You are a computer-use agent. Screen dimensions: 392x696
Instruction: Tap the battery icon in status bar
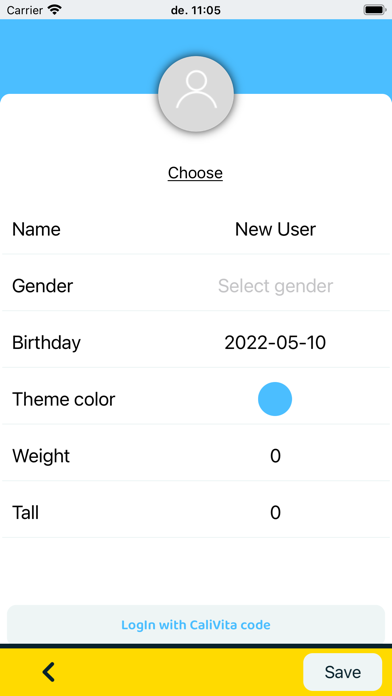[375, 10]
